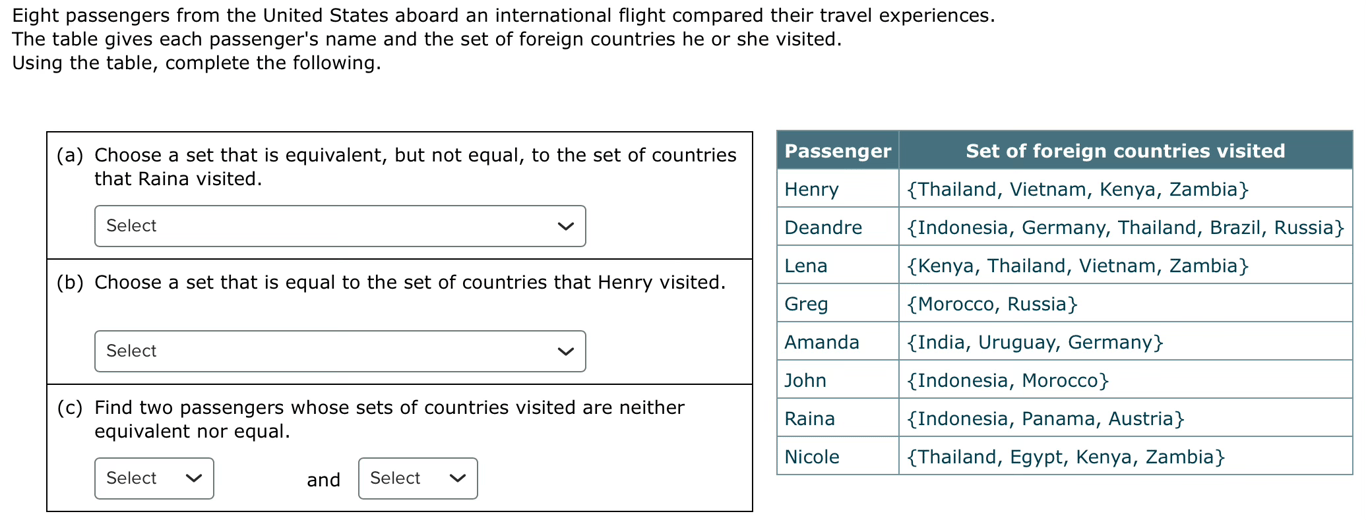The height and width of the screenshot is (520, 1366).
Task: Open the part (b) Select dropdown
Action: point(340,351)
